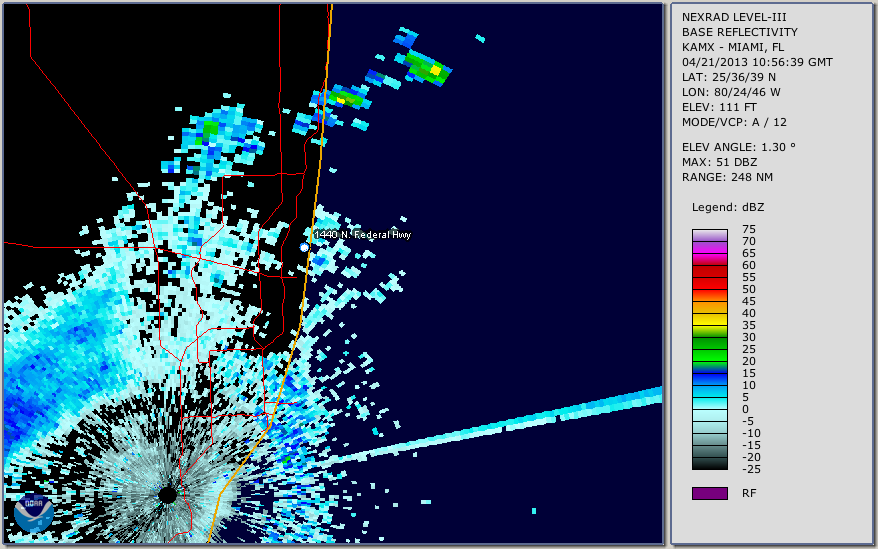The width and height of the screenshot is (878, 549).
Task: Click the purple RF legend swatch
Action: (x=709, y=493)
